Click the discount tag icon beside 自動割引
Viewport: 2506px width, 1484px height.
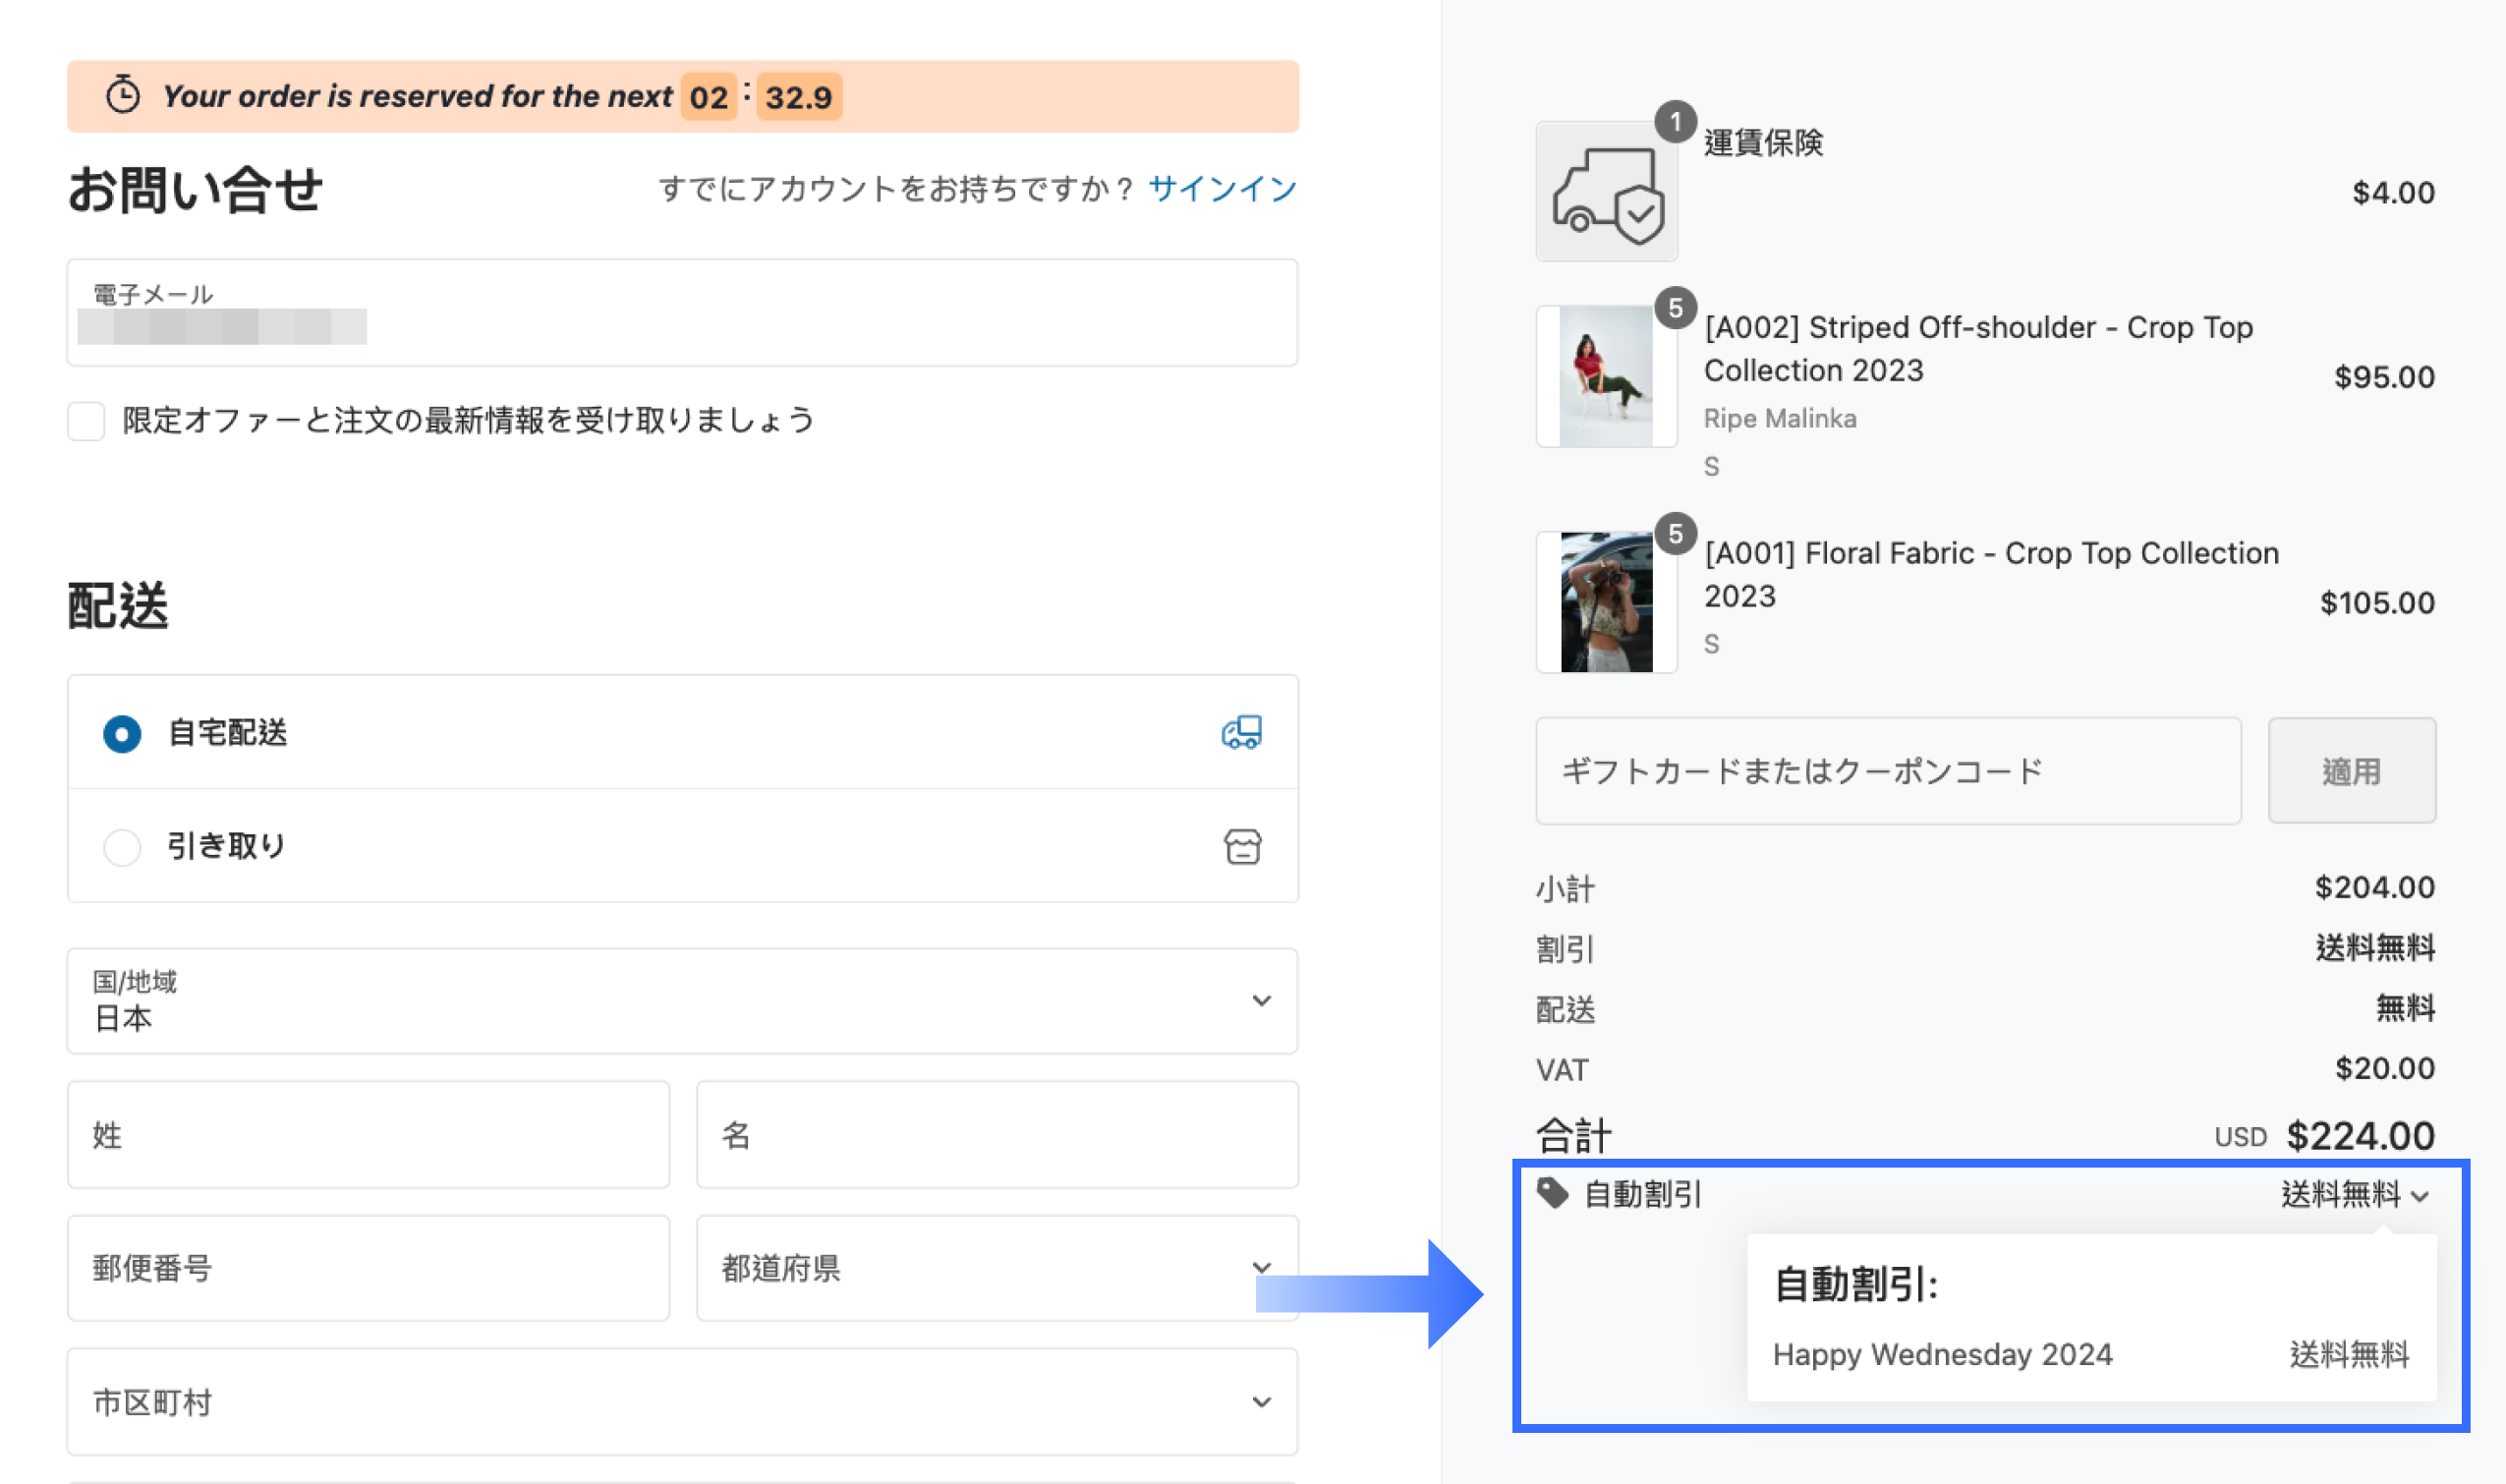pyautogui.click(x=1552, y=1192)
